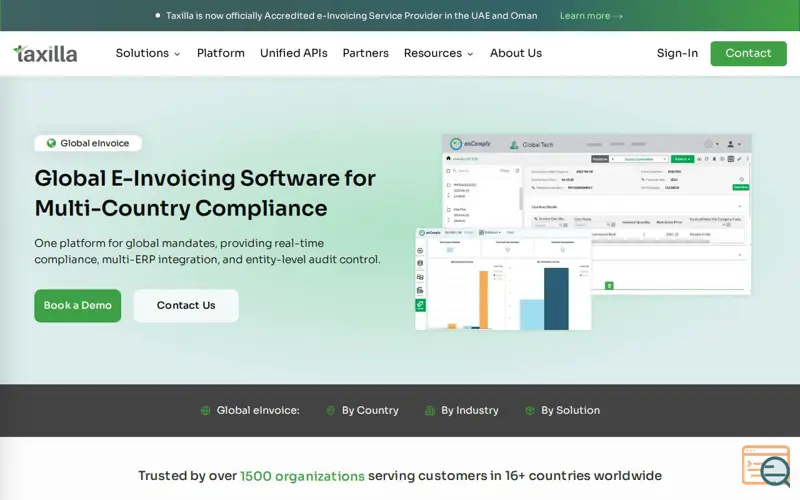
Task: Click the icon beside By Country
Action: pos(331,410)
